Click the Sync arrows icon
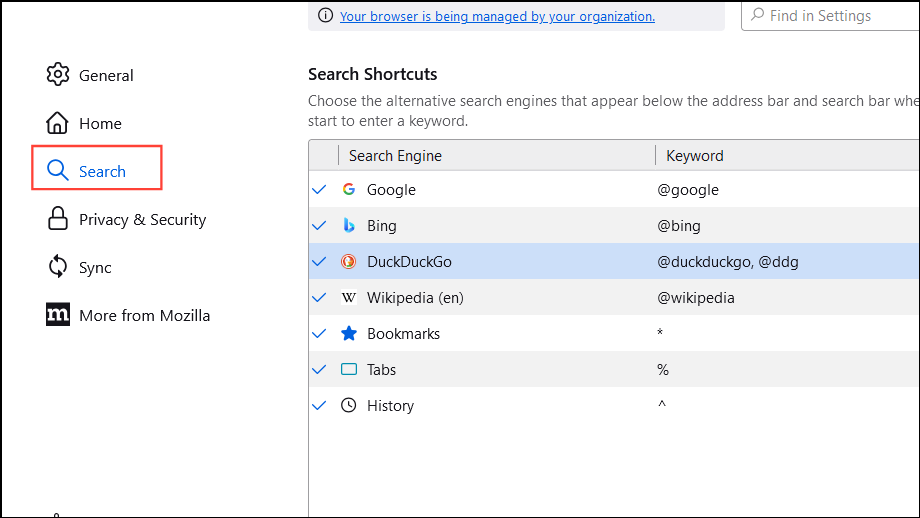This screenshot has width=920, height=518. [x=58, y=267]
